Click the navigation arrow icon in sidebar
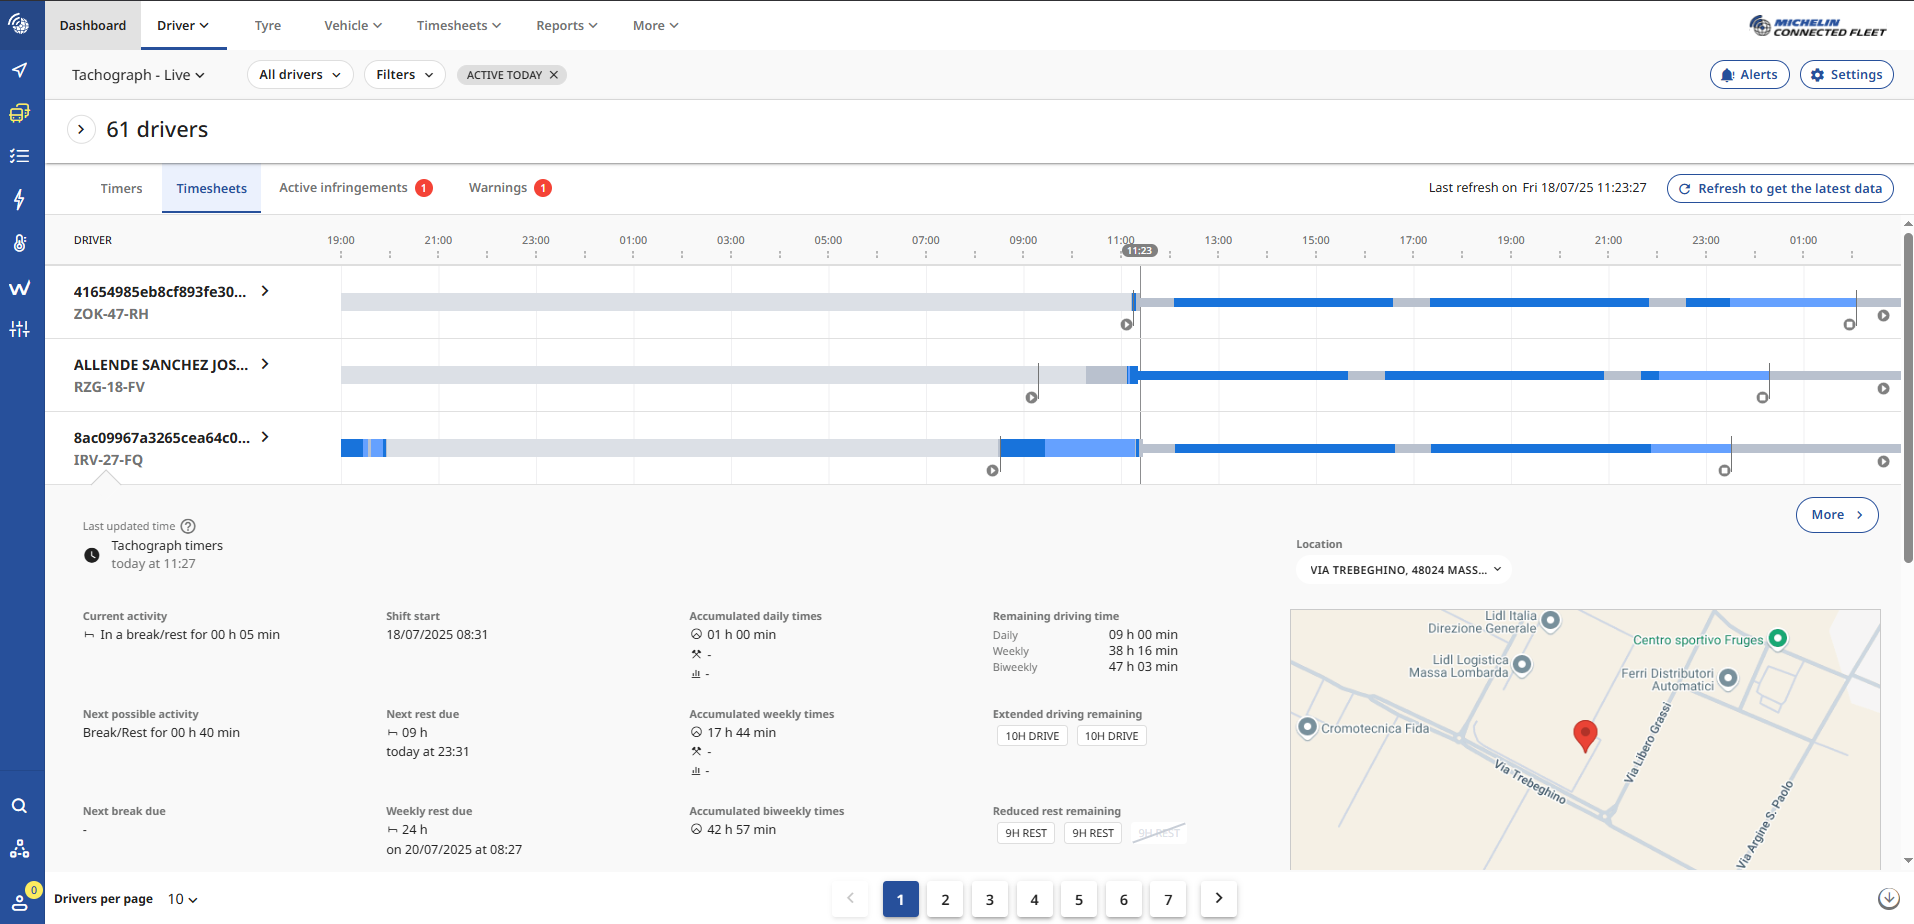Viewport: 1914px width, 924px height. 20,70
